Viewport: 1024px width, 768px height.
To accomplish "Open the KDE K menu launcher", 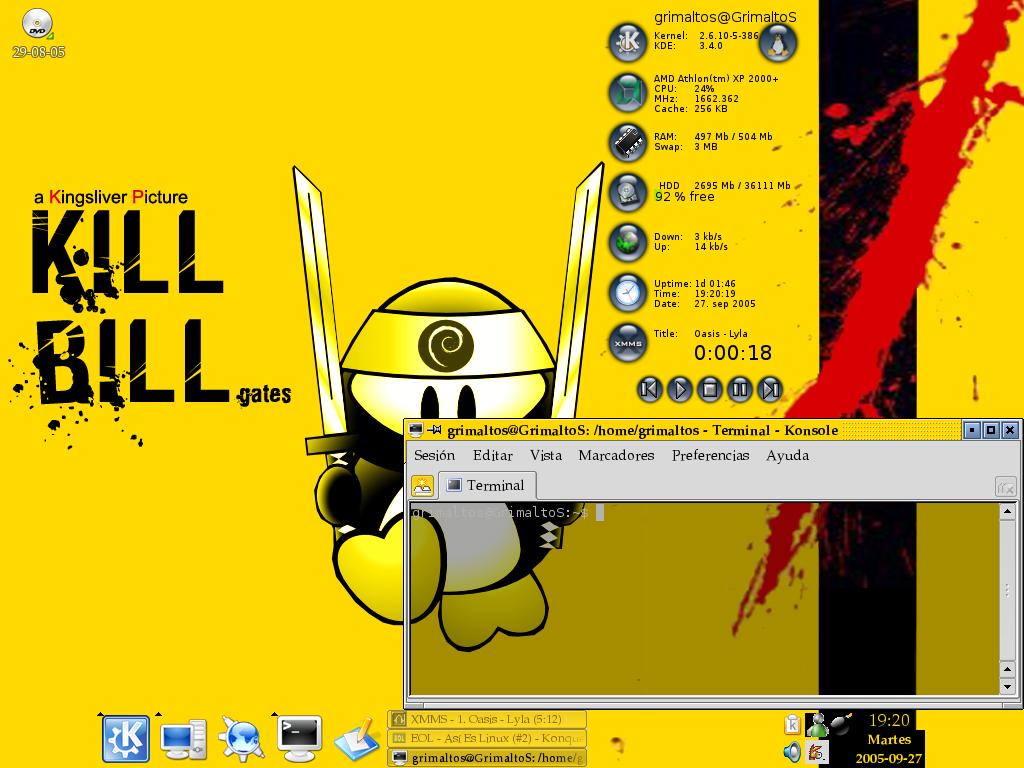I will [126, 739].
